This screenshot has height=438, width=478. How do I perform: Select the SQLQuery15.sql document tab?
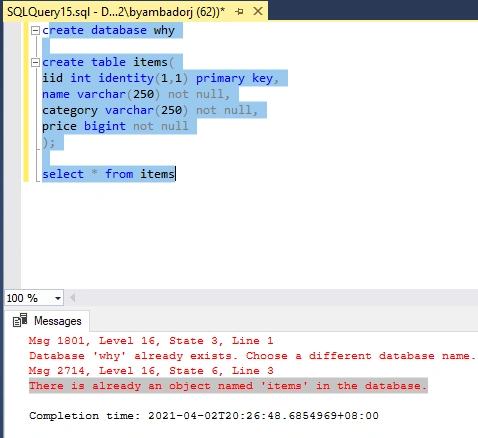tap(116, 12)
